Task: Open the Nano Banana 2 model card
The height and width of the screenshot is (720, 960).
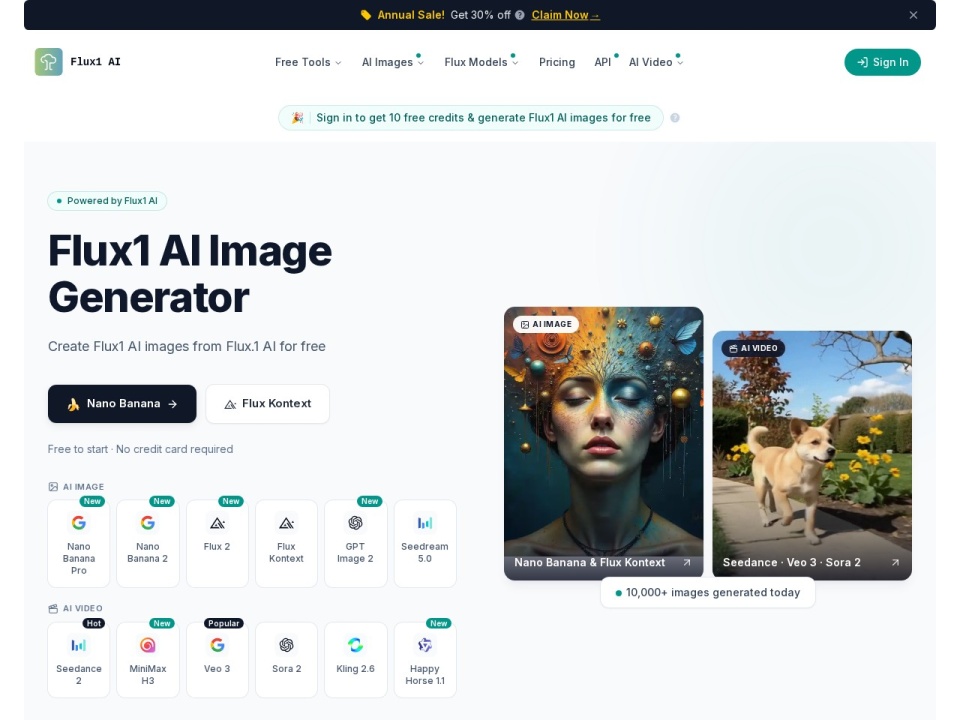Action: 148,543
